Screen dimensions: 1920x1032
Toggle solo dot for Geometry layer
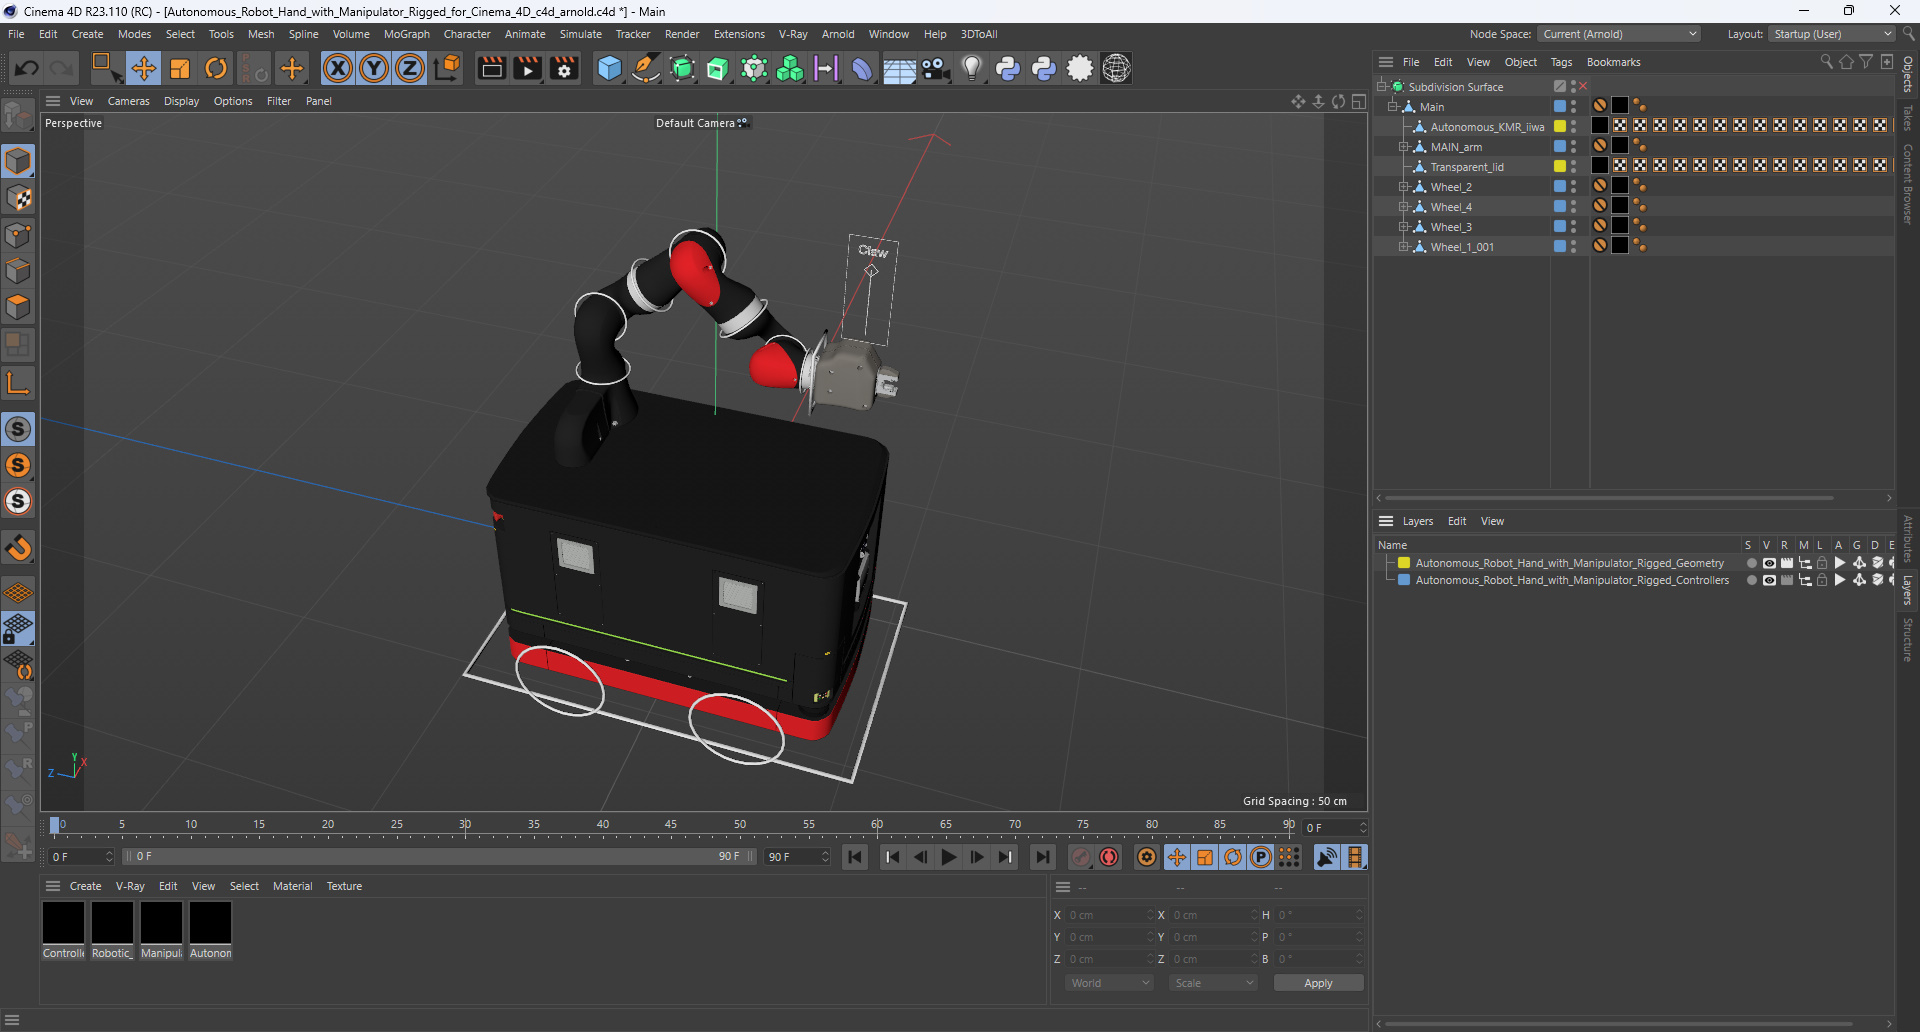[1751, 563]
